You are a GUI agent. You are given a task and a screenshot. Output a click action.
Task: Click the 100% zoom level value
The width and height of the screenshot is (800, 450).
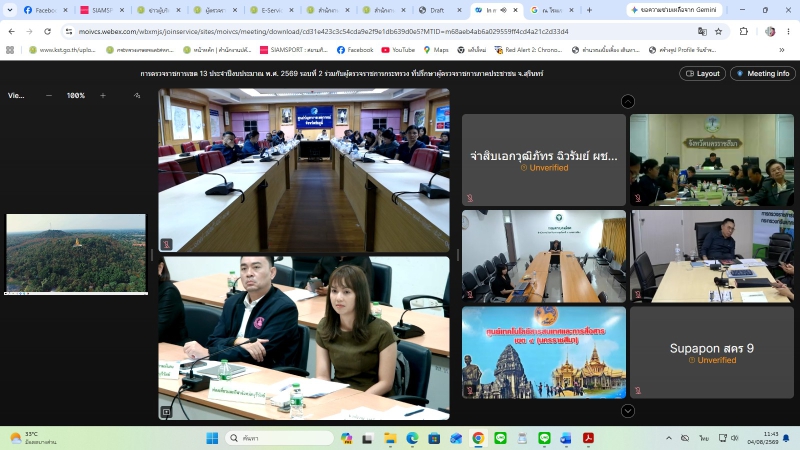(x=76, y=95)
